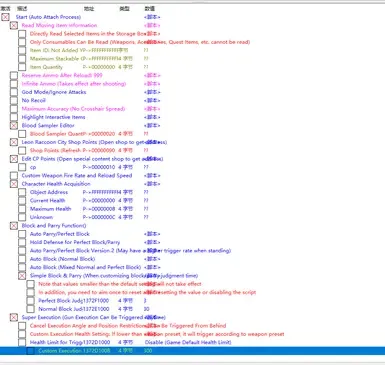The image size is (385, 365).
Task: Select the Auto Block (Normal Block) entry label
Action: point(62,259)
